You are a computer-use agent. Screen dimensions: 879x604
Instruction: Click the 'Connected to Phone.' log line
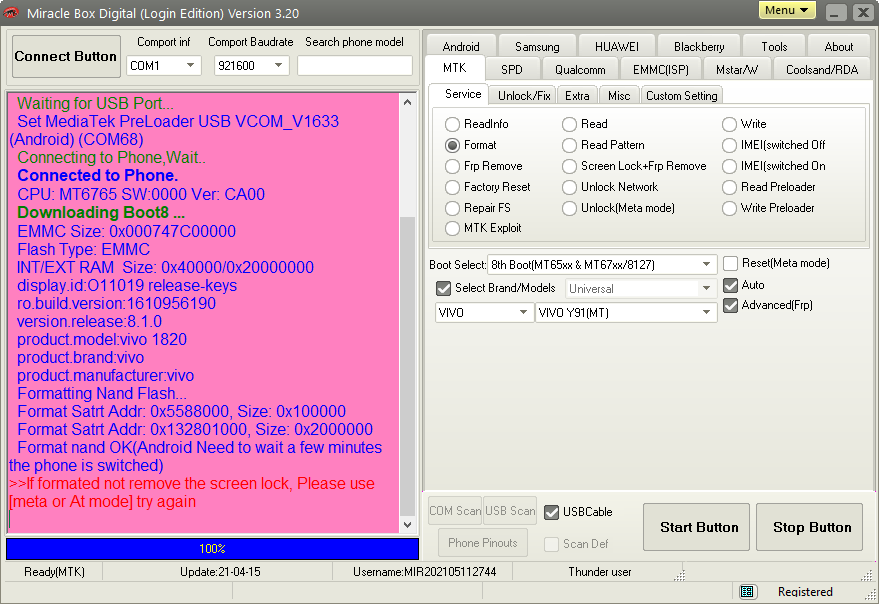[98, 176]
